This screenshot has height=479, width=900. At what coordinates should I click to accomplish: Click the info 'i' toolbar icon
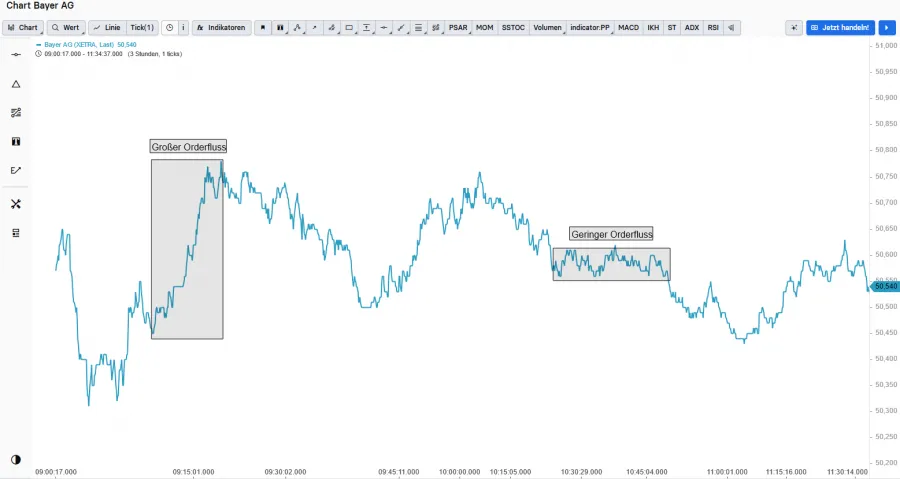click(x=183, y=28)
